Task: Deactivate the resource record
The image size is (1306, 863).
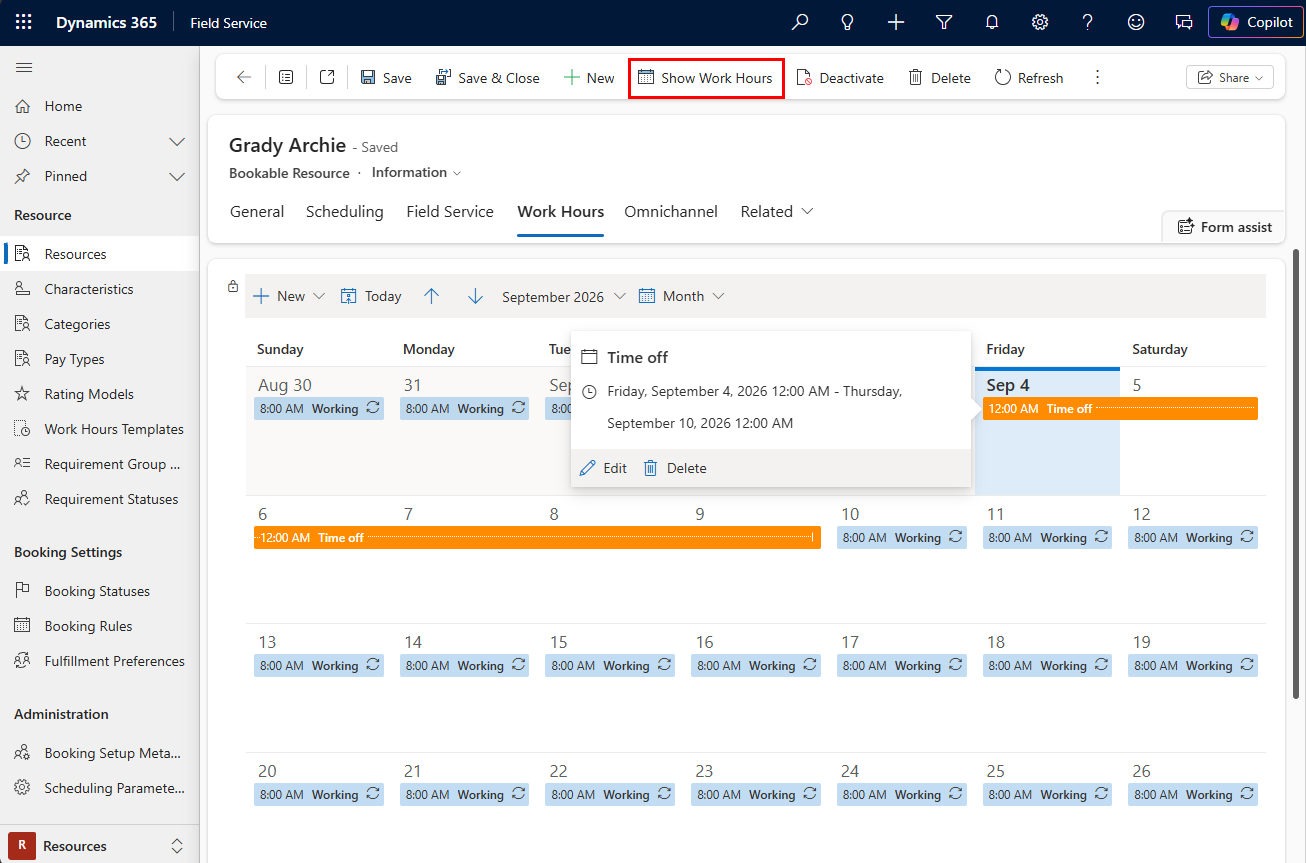Action: tap(840, 77)
